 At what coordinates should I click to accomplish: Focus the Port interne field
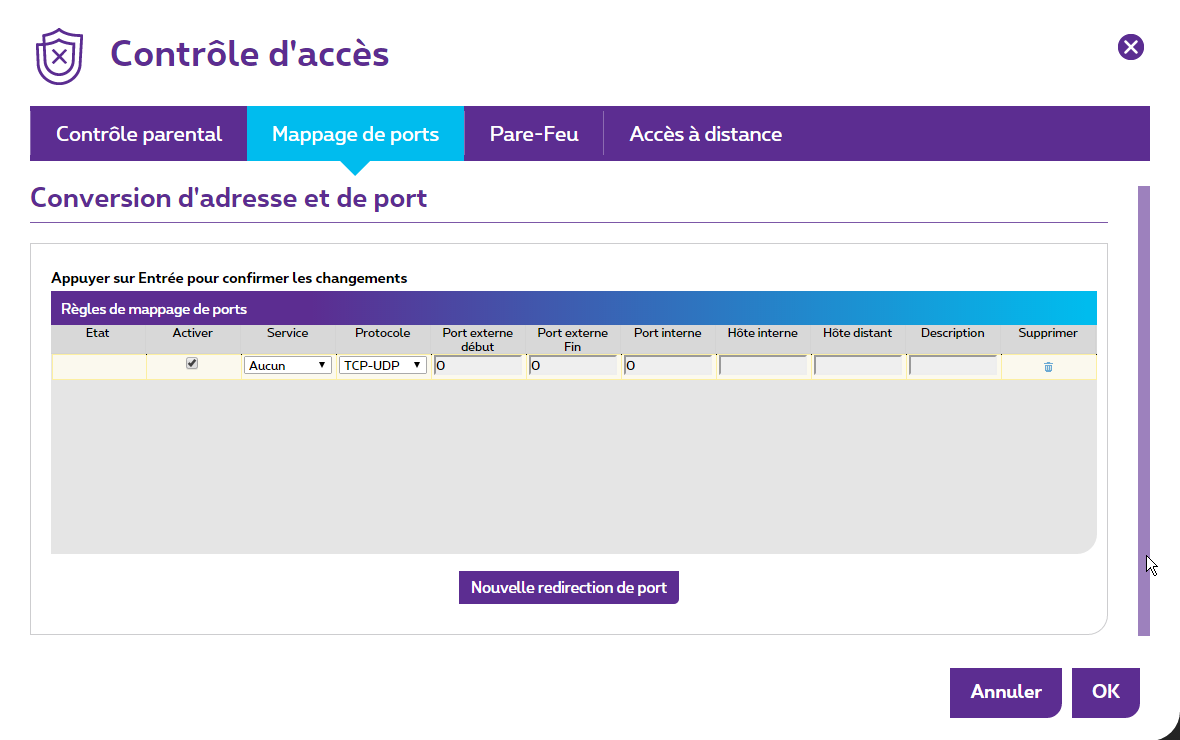668,366
